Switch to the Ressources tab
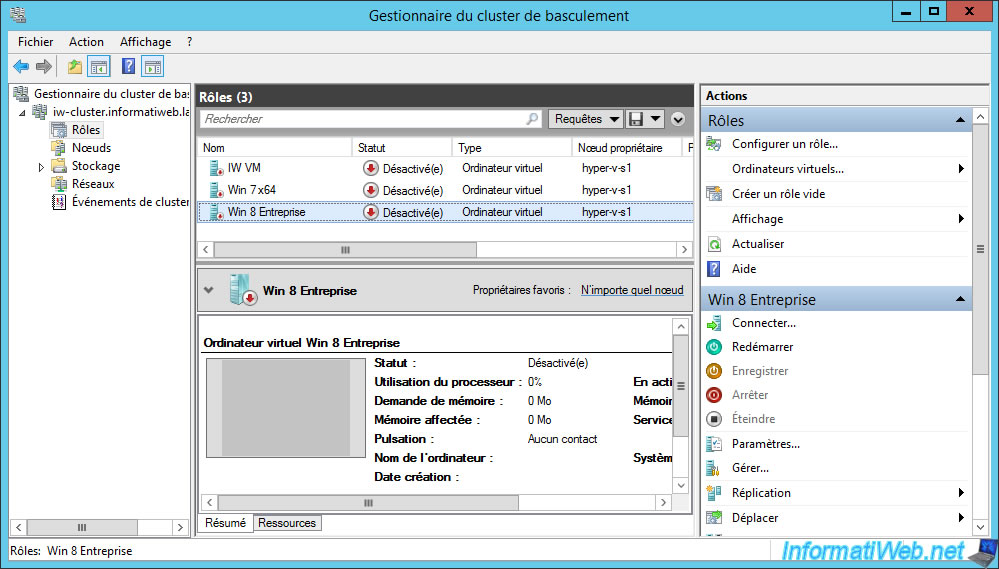The width and height of the screenshot is (999, 569). coord(287,523)
